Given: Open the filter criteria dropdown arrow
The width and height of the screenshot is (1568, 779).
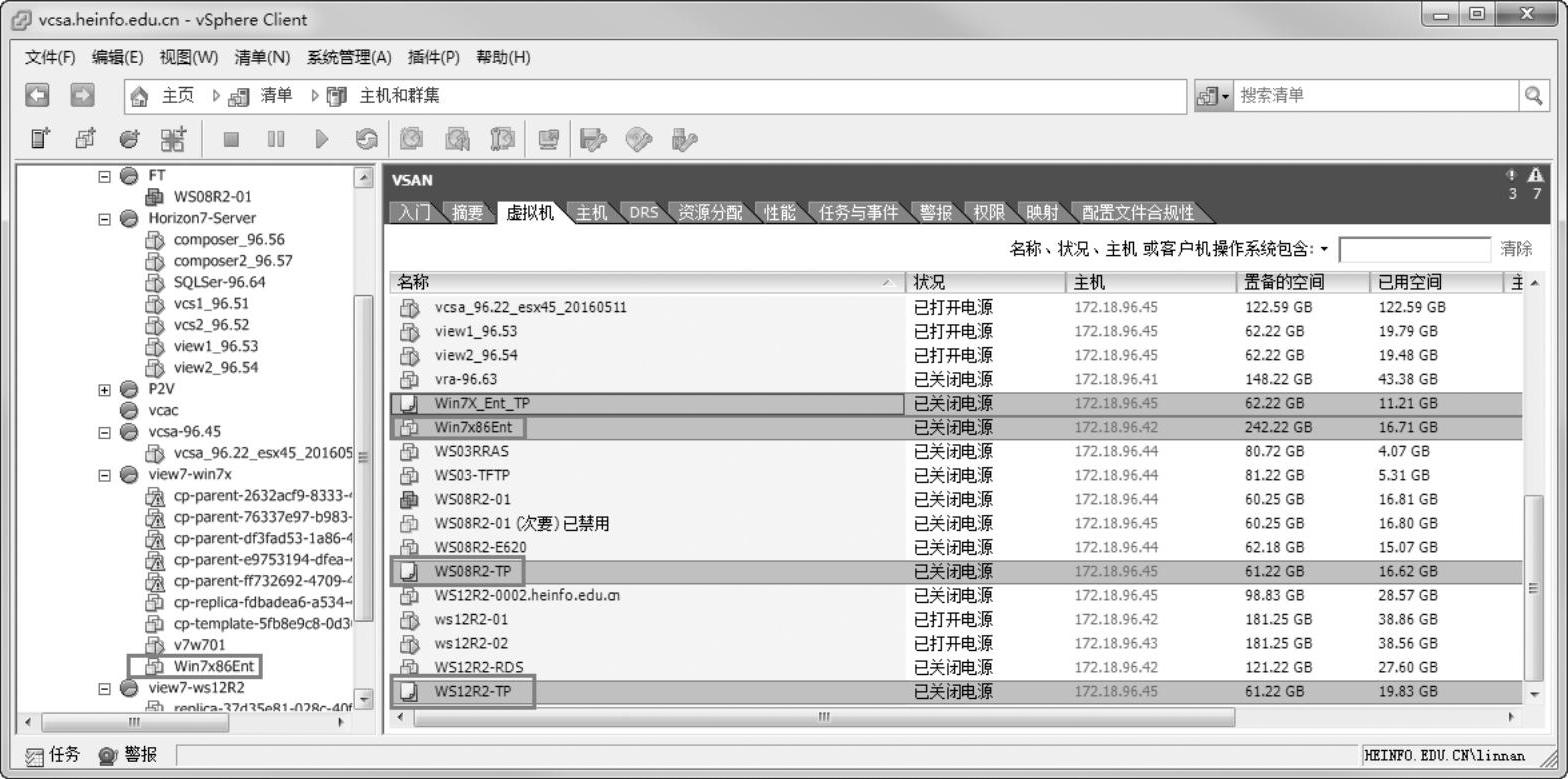Looking at the screenshot, I should point(1325,249).
